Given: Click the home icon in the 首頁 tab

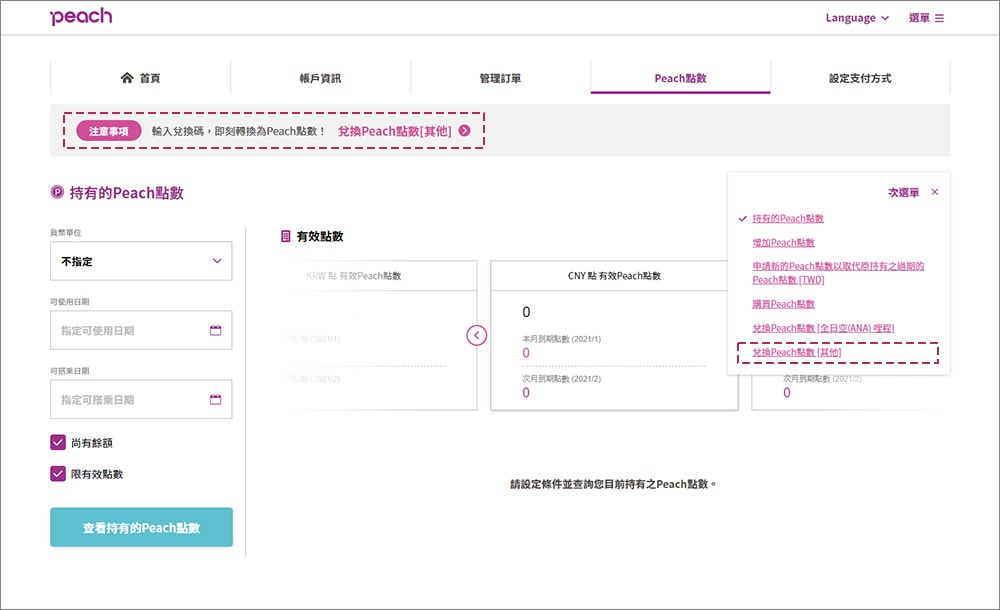Looking at the screenshot, I should pyautogui.click(x=127, y=78).
